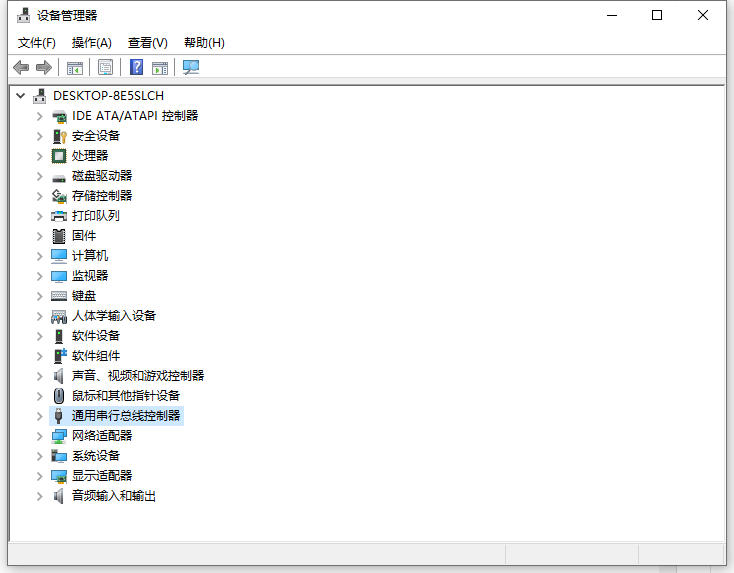Collapse the DESKTOP-8E5SLCH root node
The width and height of the screenshot is (734, 573).
pyautogui.click(x=20, y=96)
